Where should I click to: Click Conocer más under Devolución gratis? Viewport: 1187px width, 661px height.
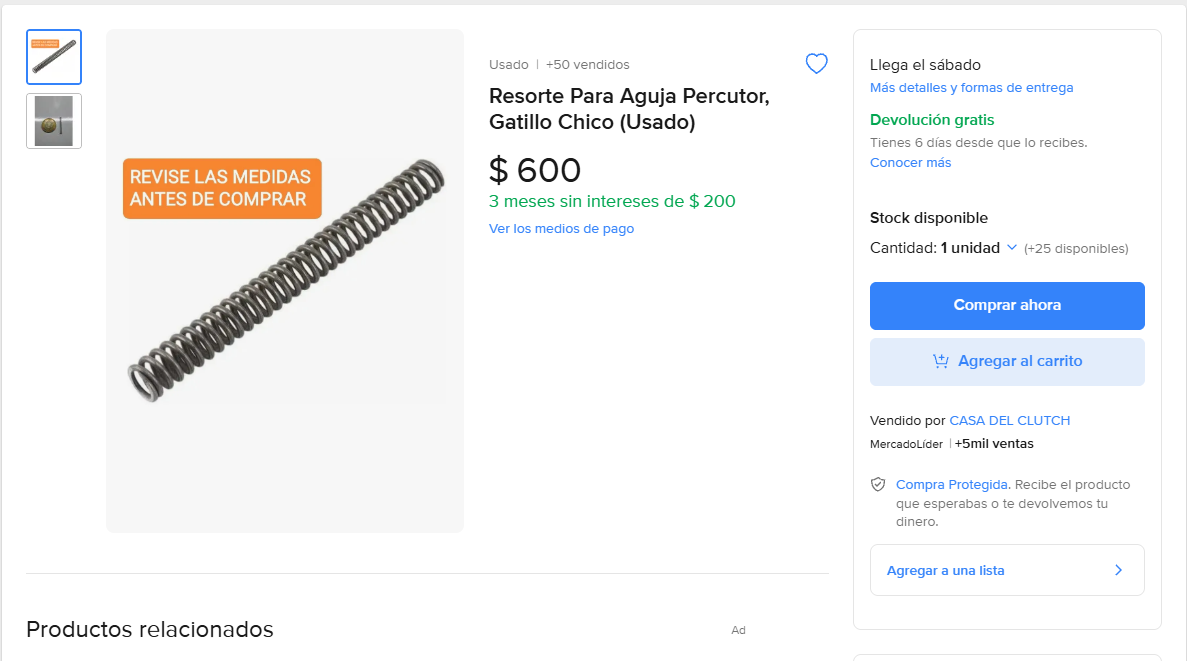pyautogui.click(x=910, y=163)
